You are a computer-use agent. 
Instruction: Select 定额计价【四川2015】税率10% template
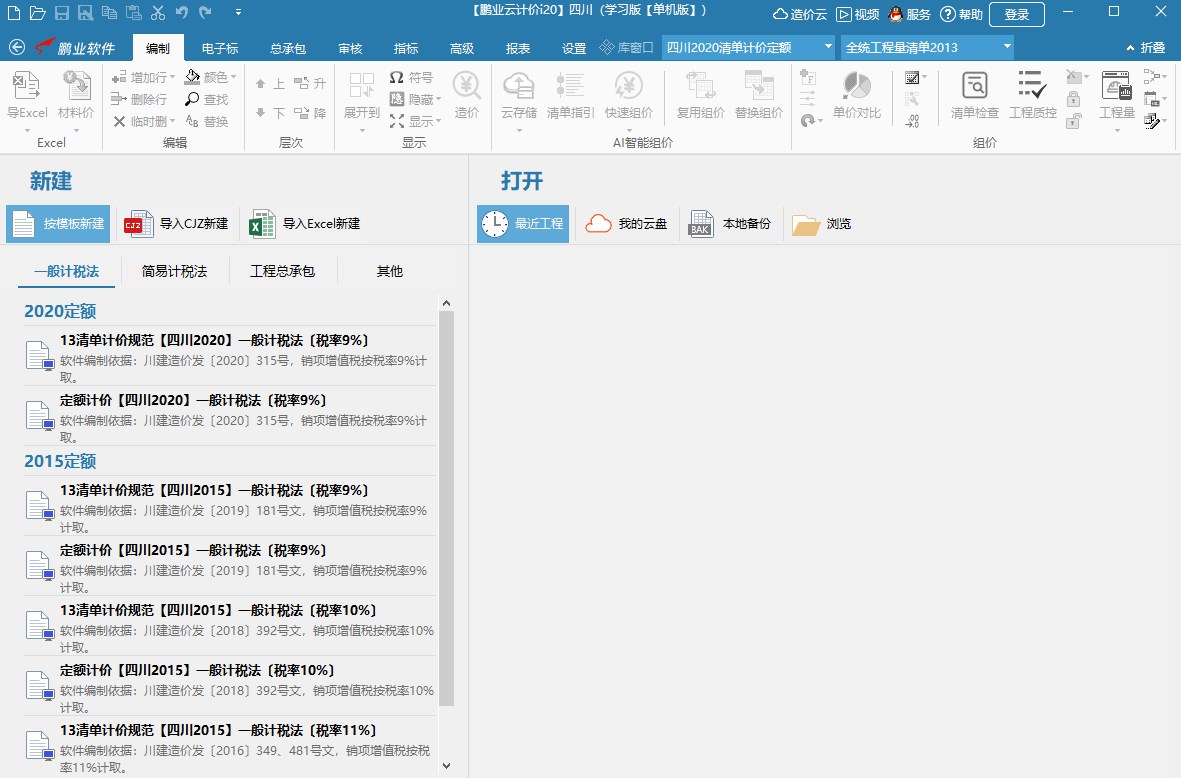pyautogui.click(x=230, y=686)
